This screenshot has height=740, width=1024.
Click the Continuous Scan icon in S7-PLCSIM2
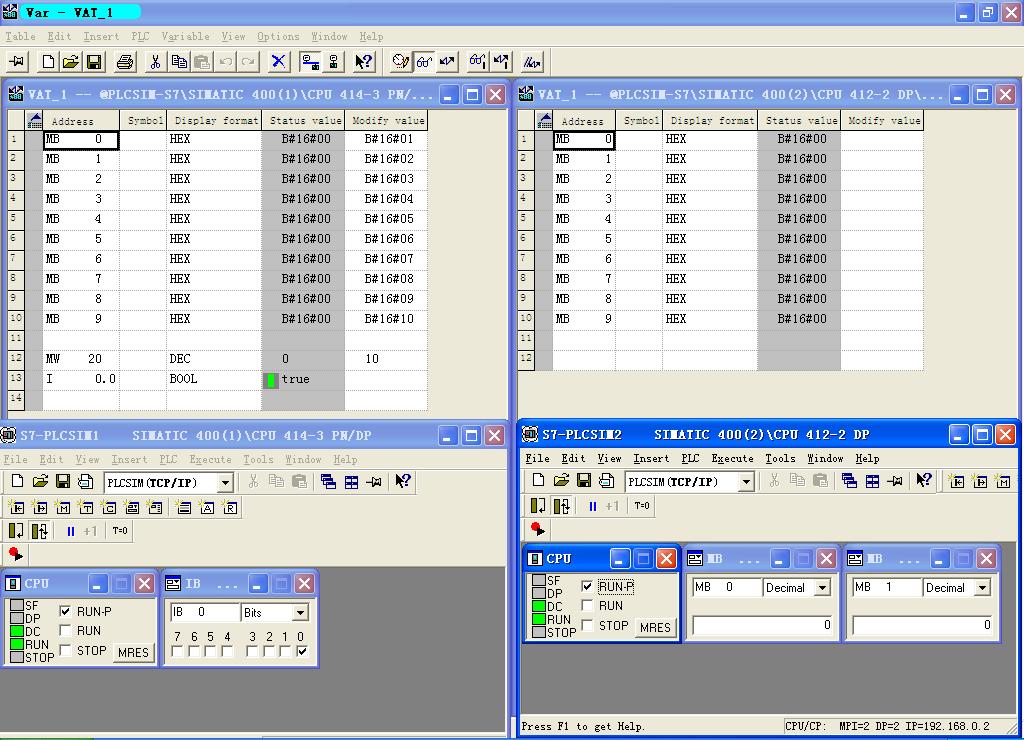(x=561, y=506)
